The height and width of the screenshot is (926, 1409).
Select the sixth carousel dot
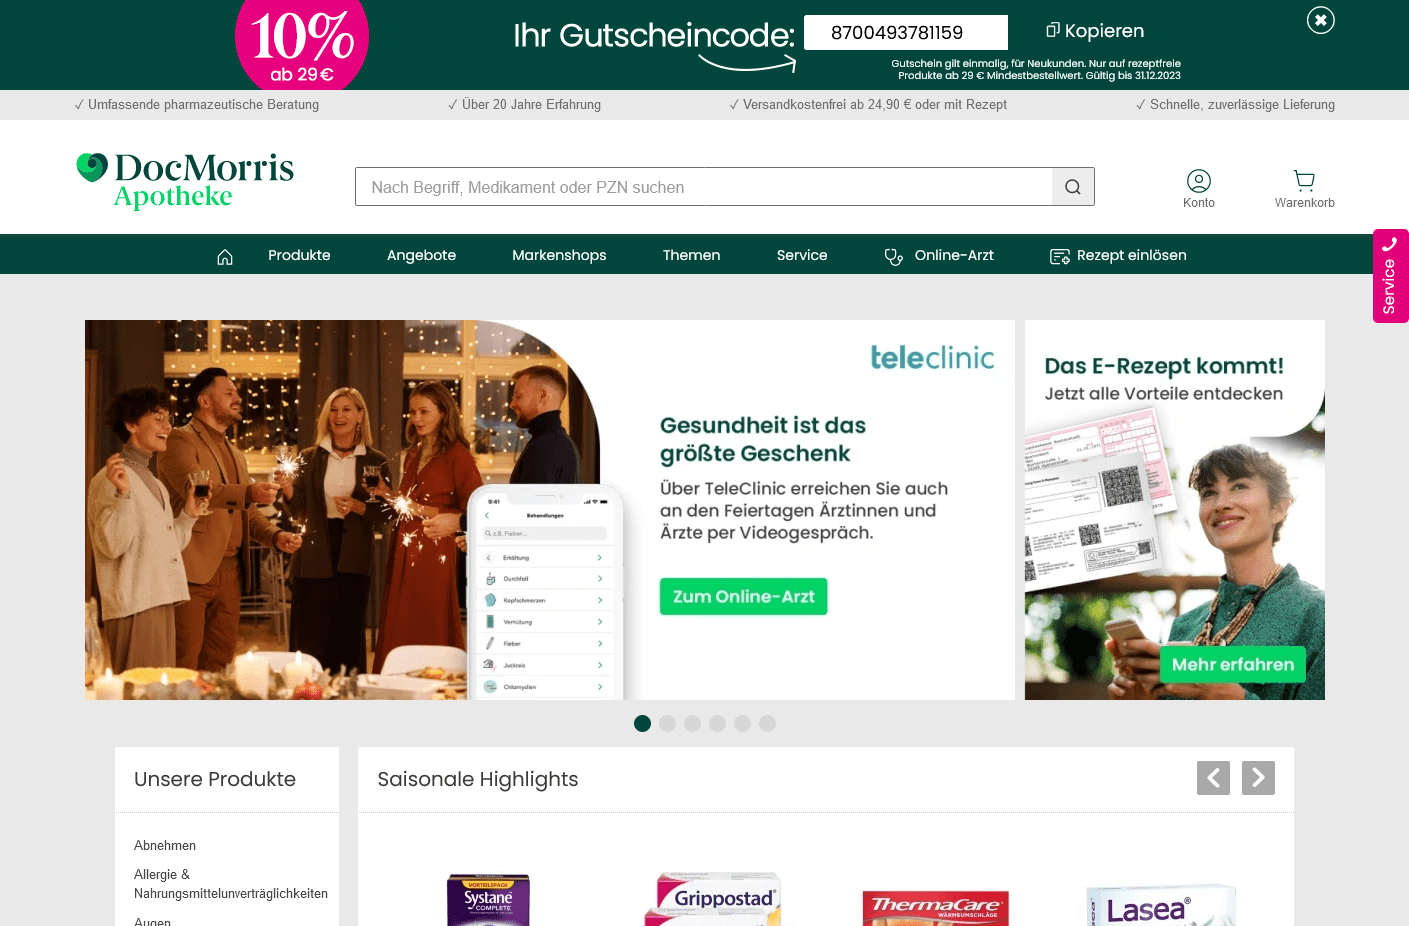click(x=767, y=723)
